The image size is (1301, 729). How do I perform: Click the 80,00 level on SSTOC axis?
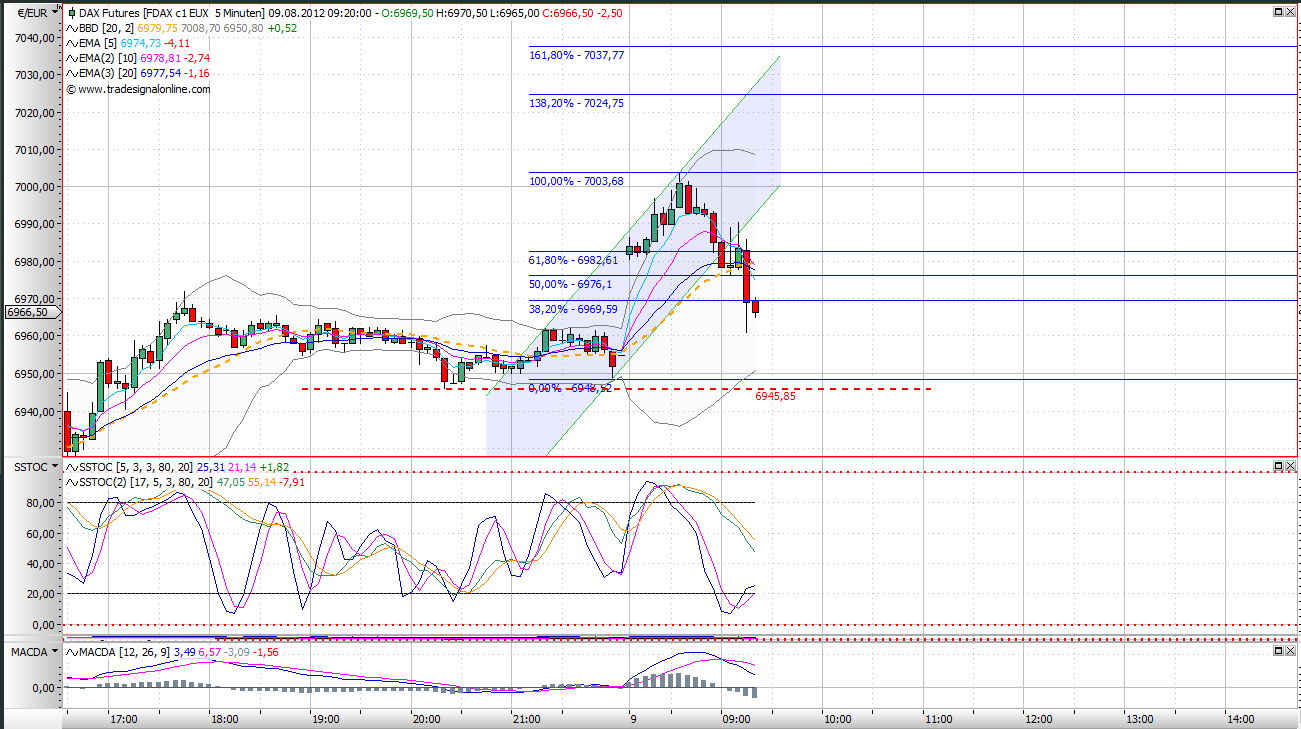click(38, 503)
